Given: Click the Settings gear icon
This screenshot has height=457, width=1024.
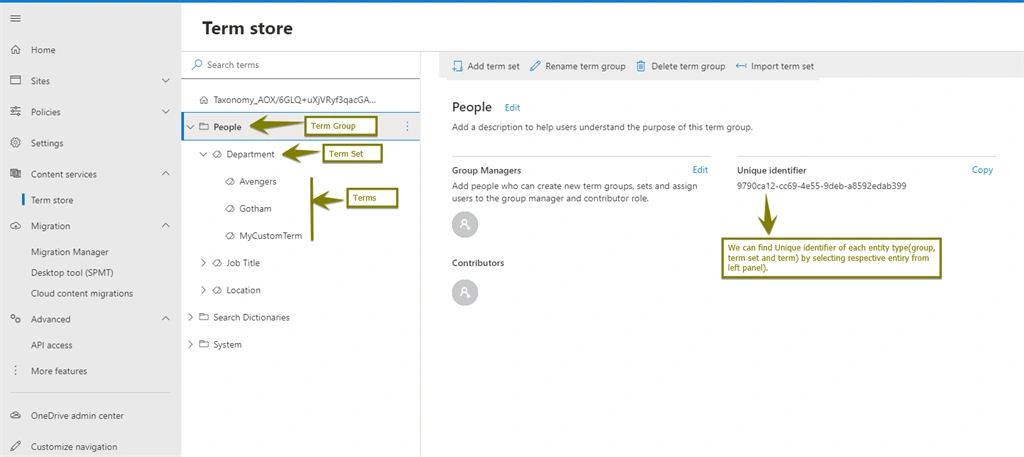Looking at the screenshot, I should (x=16, y=143).
